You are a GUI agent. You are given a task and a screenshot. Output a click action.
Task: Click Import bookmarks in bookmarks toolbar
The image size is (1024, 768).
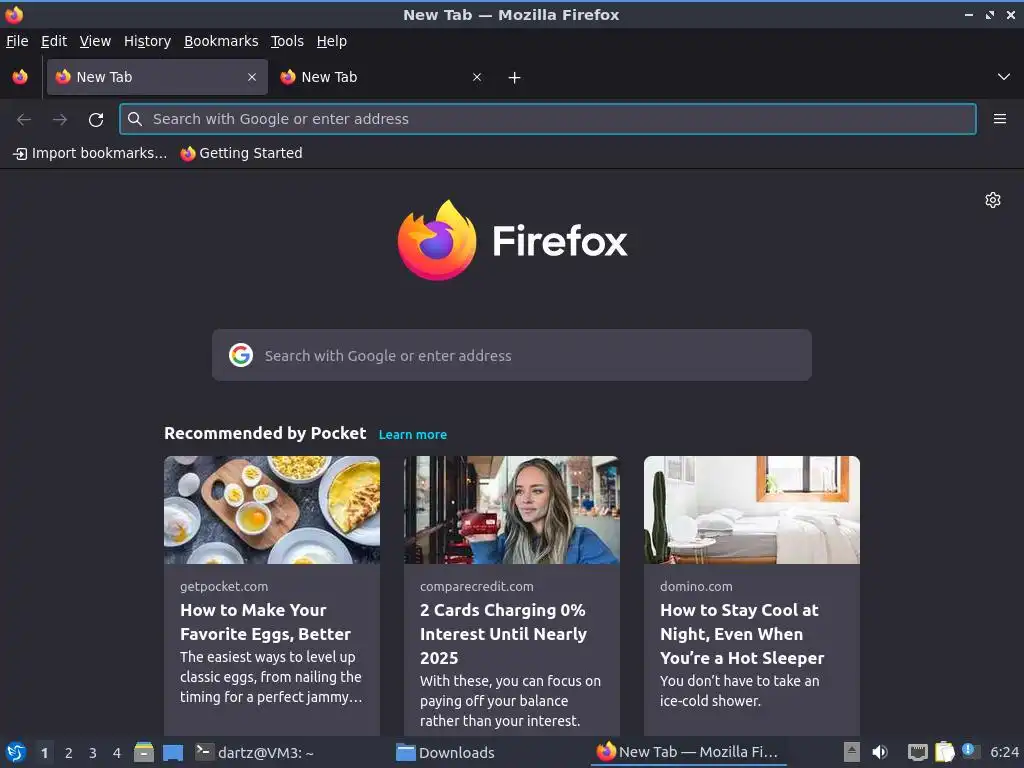point(90,153)
